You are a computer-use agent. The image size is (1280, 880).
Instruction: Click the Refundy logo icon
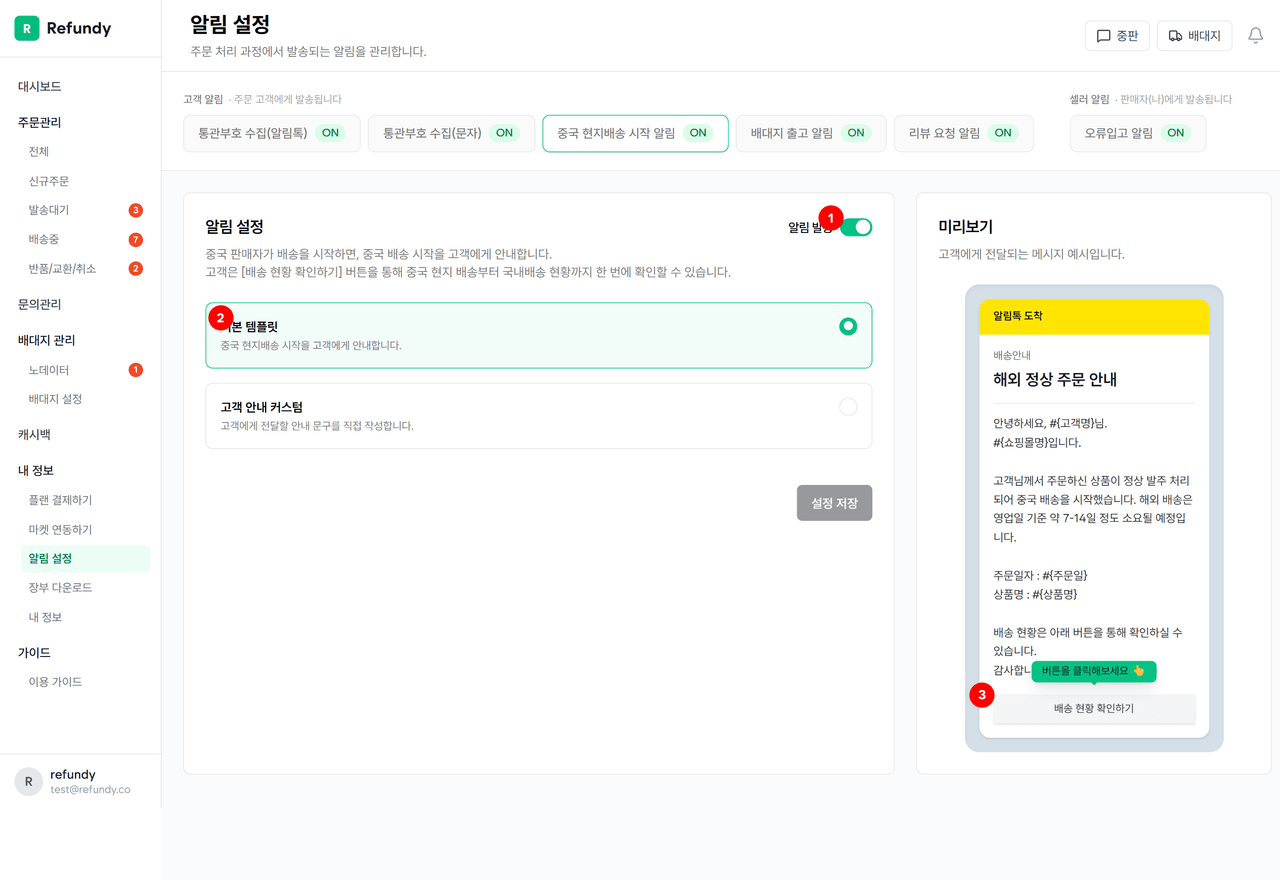click(x=27, y=28)
